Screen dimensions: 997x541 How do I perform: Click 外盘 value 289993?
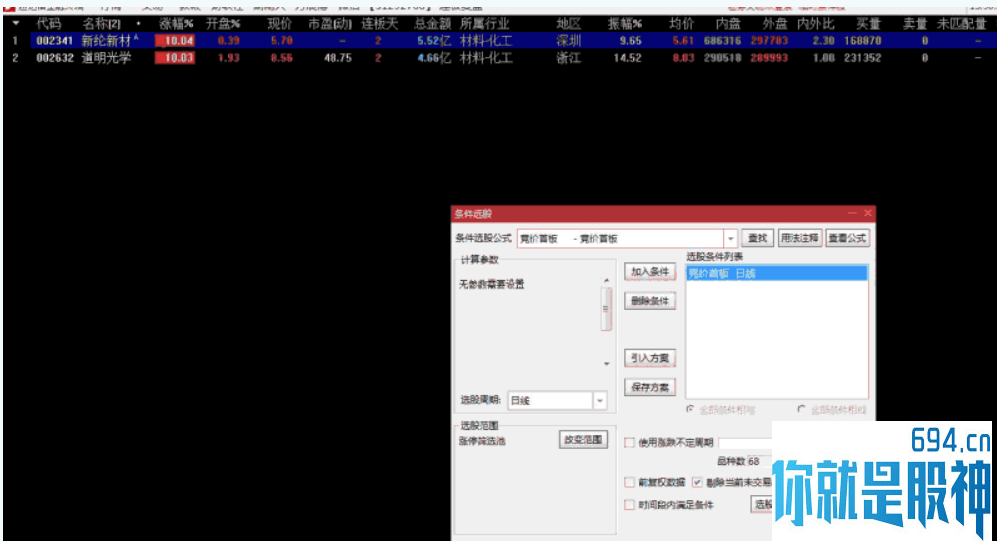click(769, 58)
